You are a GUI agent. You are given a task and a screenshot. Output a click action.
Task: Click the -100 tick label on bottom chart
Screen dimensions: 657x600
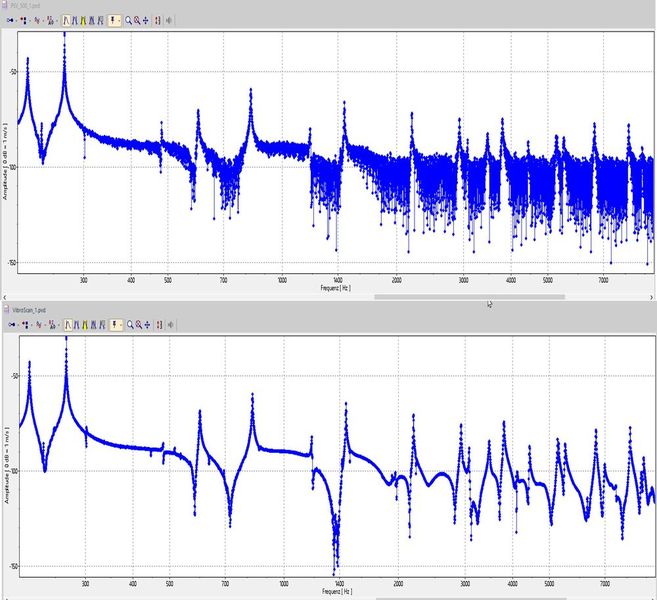(14, 471)
